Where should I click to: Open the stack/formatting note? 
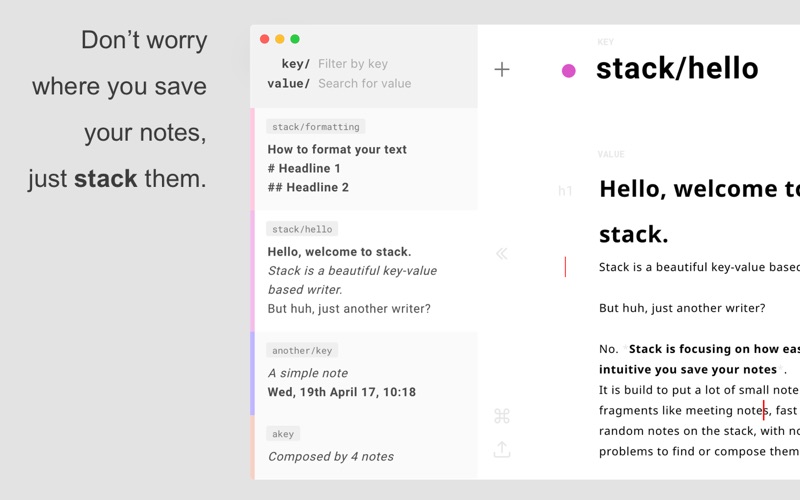click(x=364, y=159)
